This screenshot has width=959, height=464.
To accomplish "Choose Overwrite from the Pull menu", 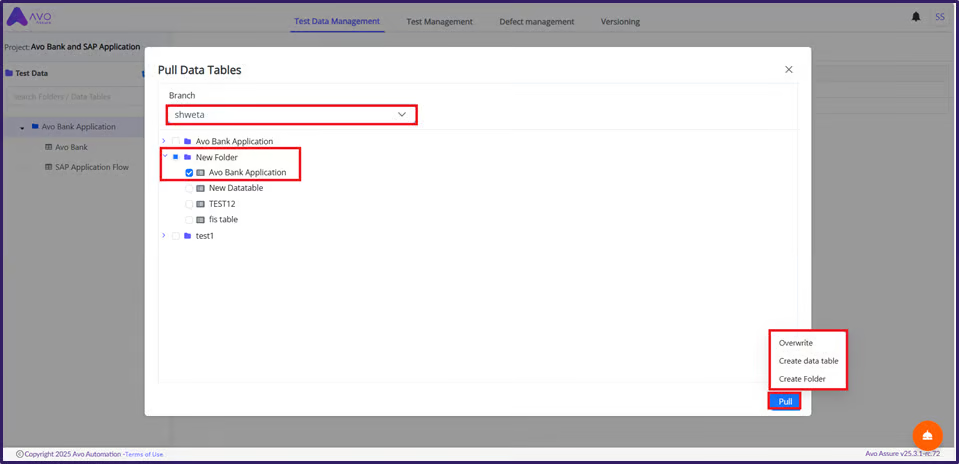I will tap(795, 343).
